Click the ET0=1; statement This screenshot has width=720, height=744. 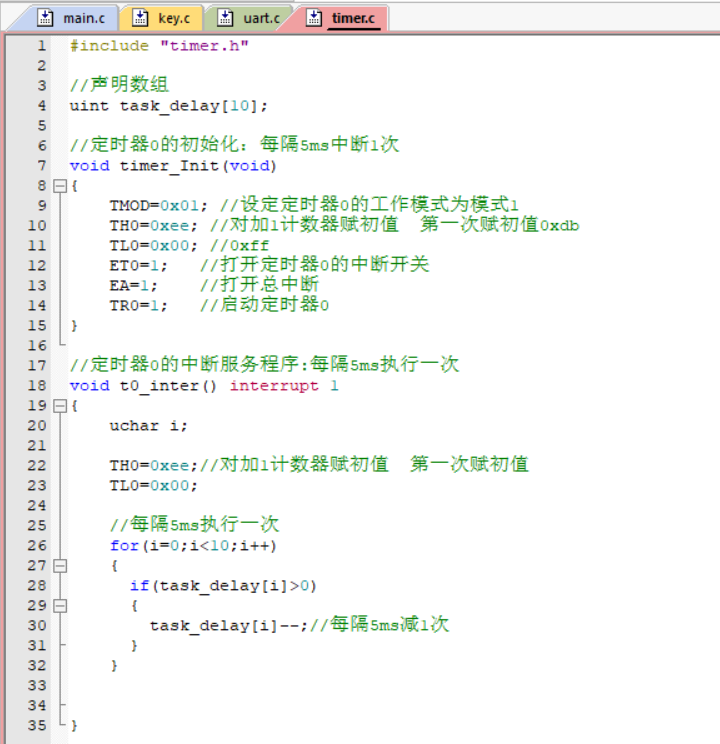tap(138, 266)
